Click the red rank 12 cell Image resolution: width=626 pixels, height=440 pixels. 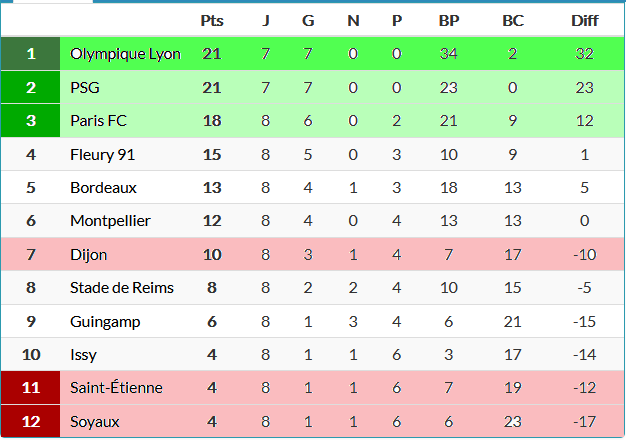coord(30,422)
